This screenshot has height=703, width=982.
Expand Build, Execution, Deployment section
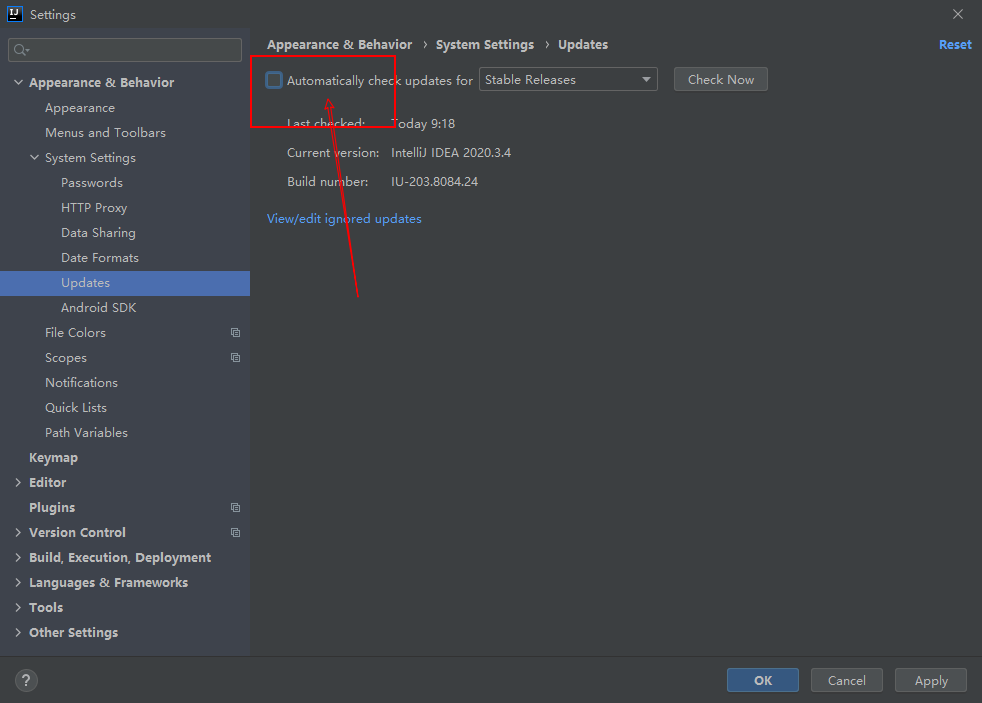[x=18, y=557]
